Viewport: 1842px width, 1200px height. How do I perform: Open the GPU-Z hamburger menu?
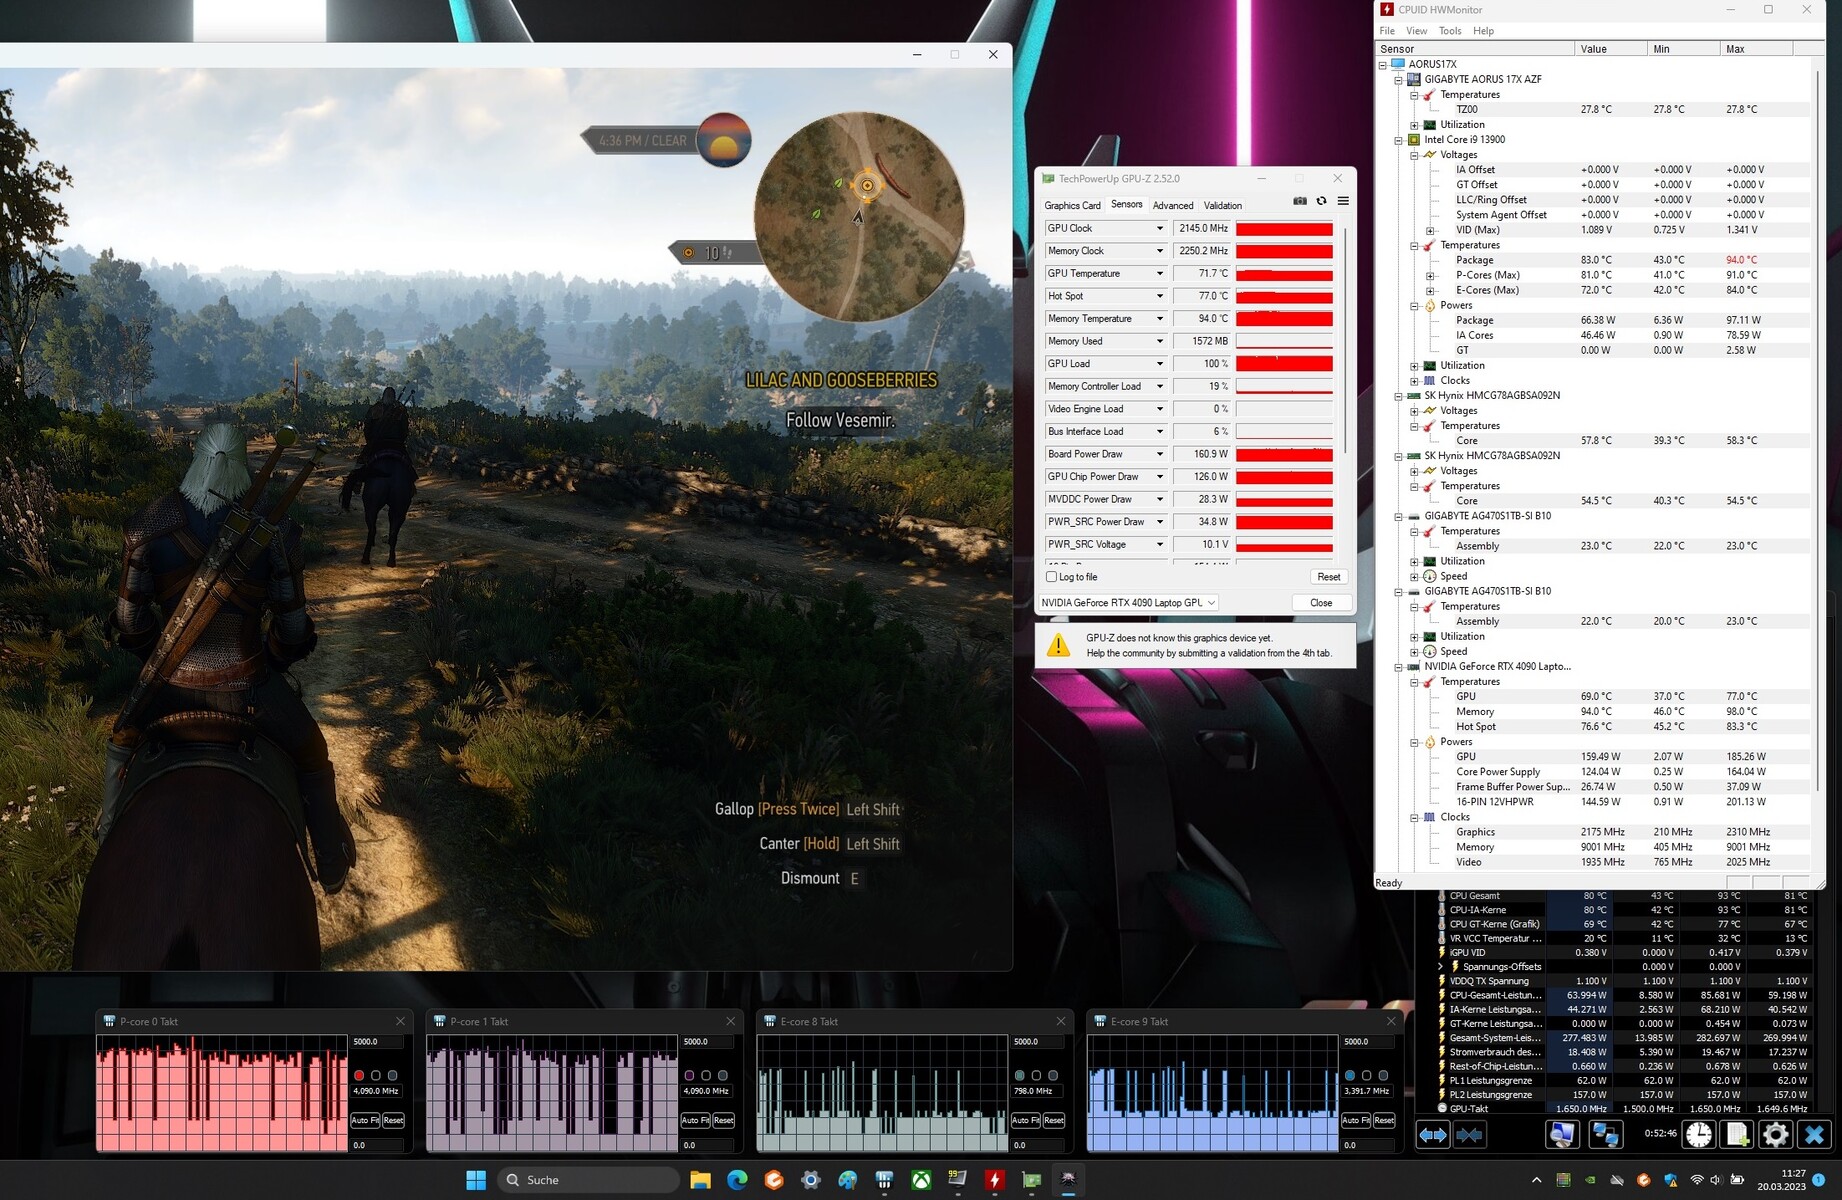[1343, 201]
